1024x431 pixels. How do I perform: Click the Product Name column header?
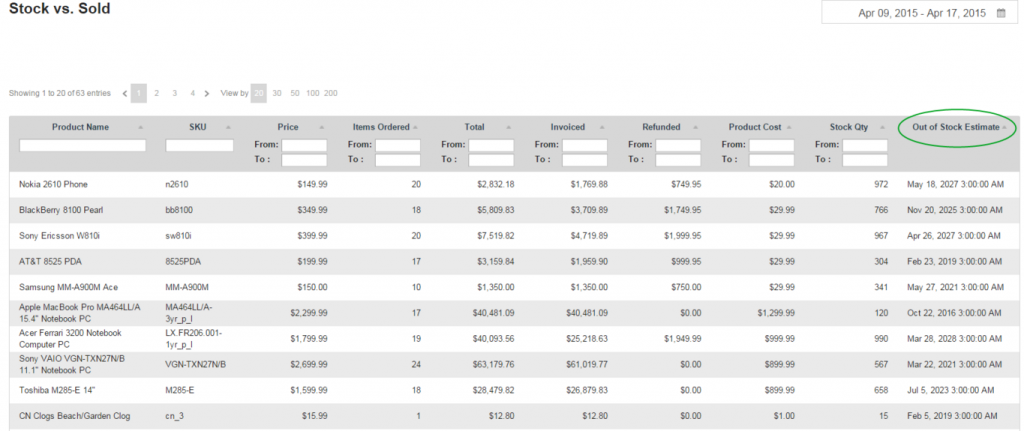(x=80, y=127)
